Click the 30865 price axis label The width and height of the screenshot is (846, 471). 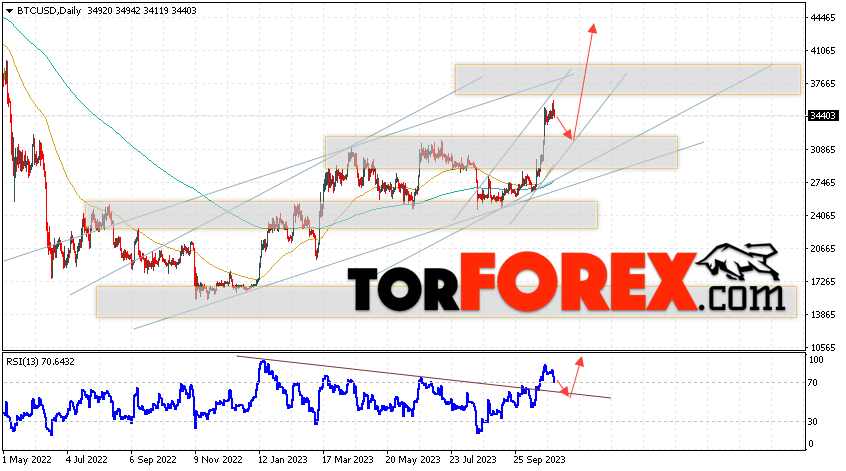(x=823, y=149)
